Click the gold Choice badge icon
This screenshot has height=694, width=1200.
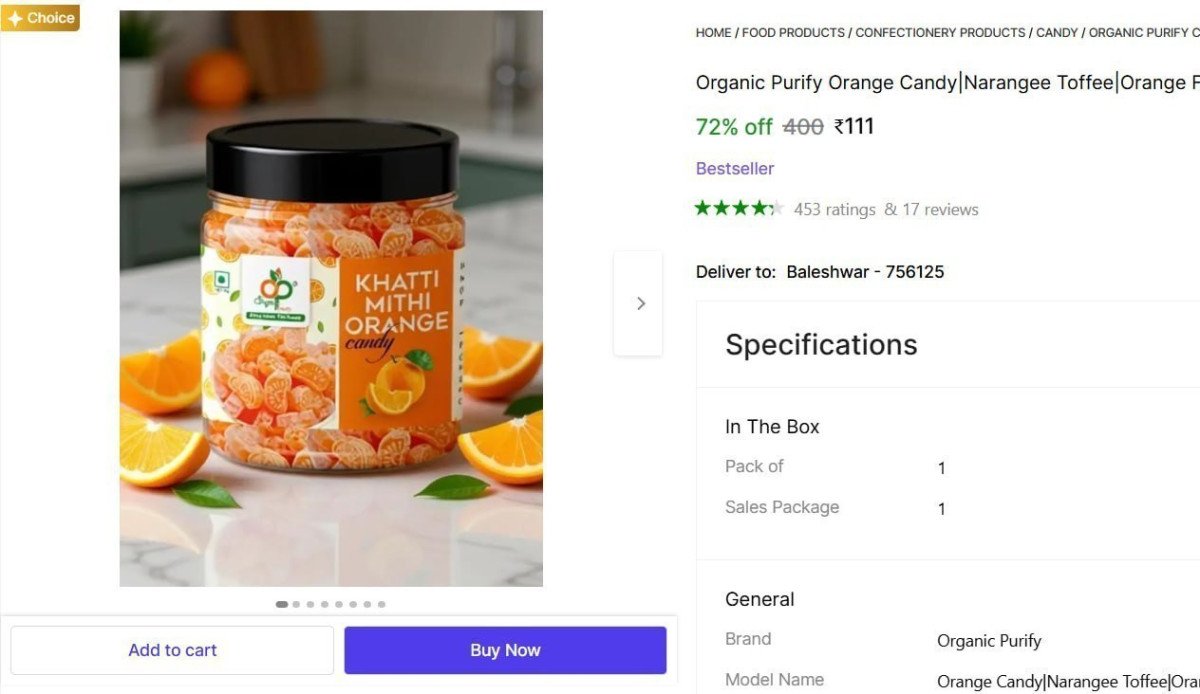click(40, 17)
